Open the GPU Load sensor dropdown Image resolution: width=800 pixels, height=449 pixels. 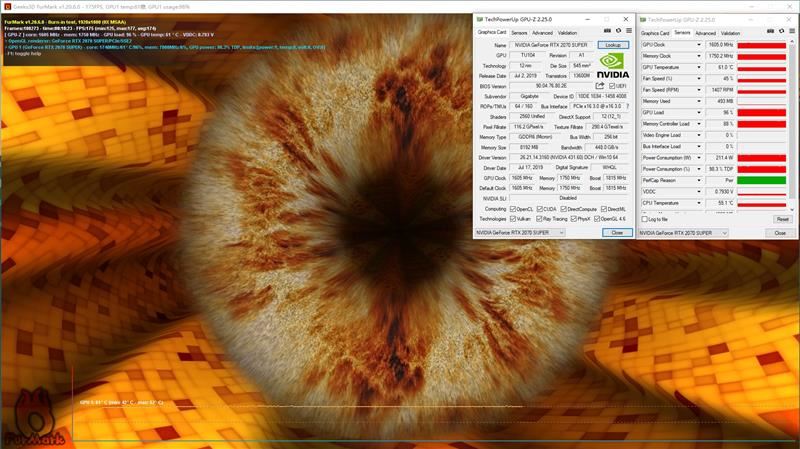coord(699,112)
